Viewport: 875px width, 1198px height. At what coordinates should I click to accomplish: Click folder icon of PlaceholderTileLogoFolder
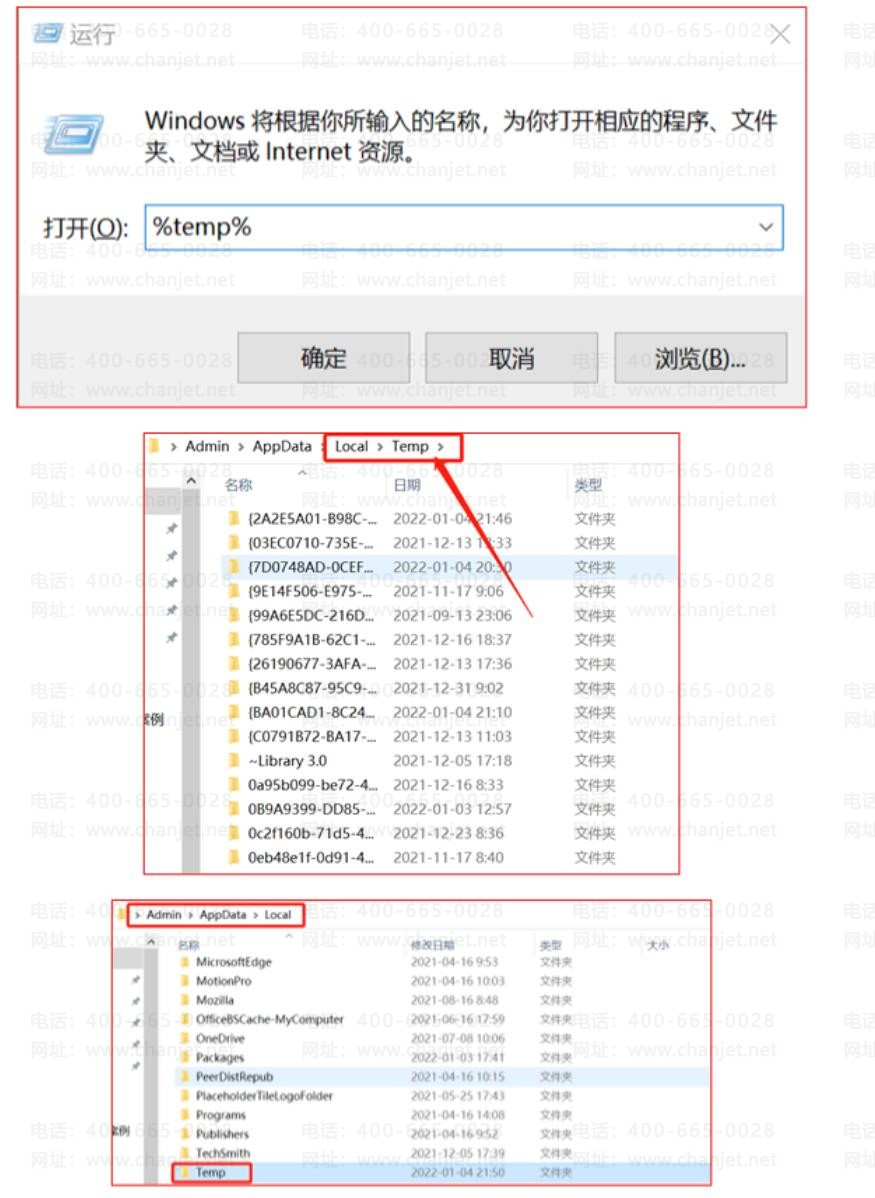[x=185, y=1096]
